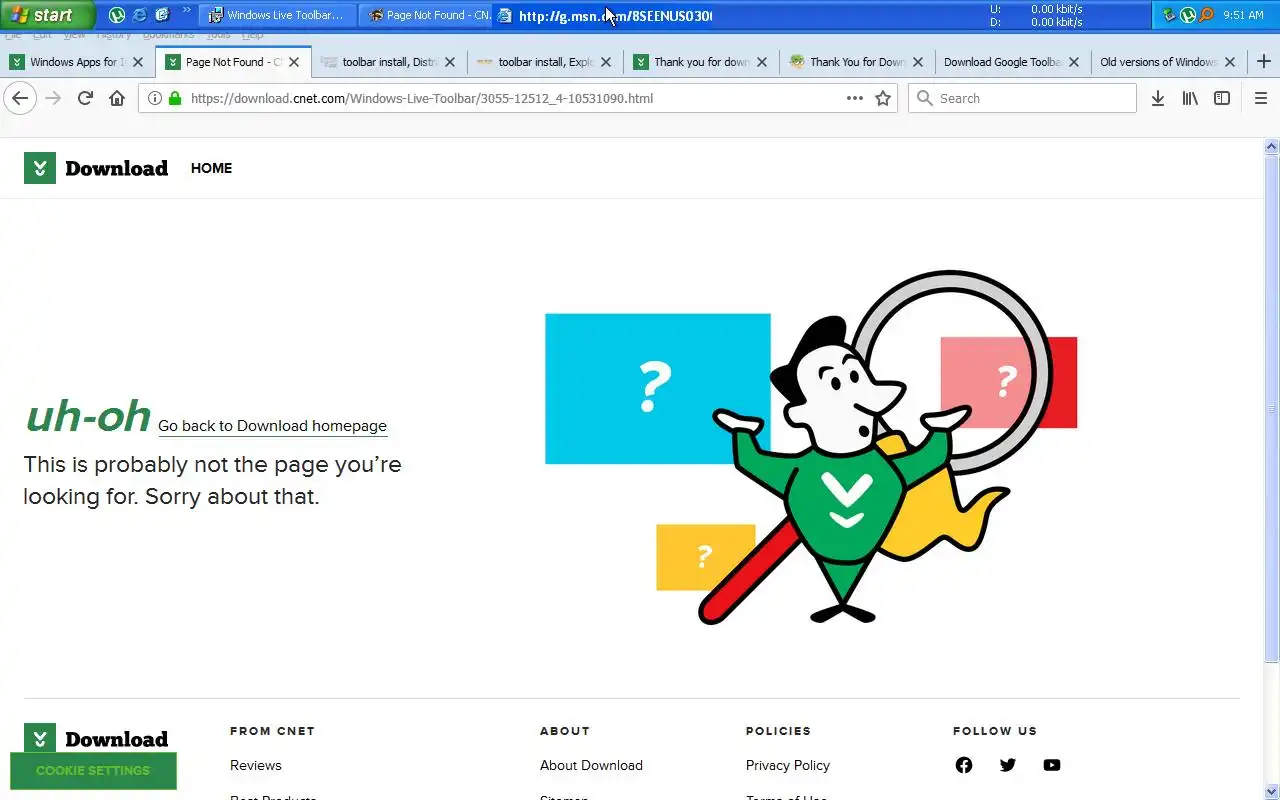
Task: Close the Old versions of Windows tab
Action: click(1230, 62)
